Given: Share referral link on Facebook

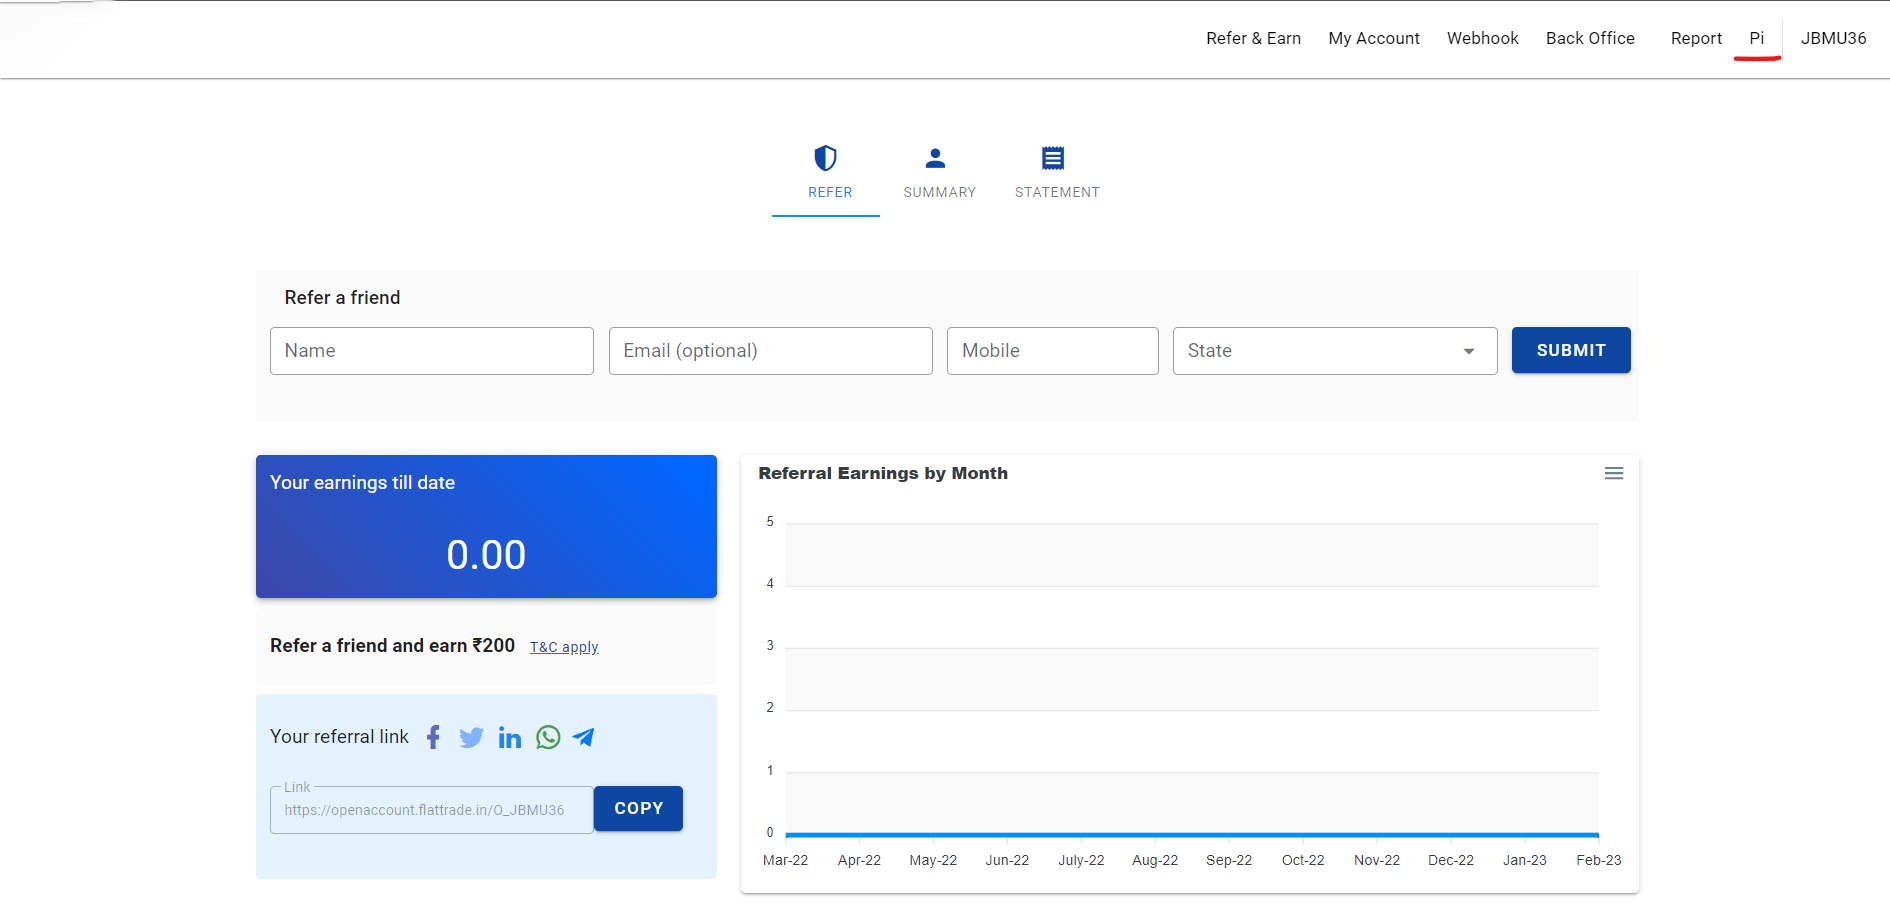Looking at the screenshot, I should pos(433,737).
